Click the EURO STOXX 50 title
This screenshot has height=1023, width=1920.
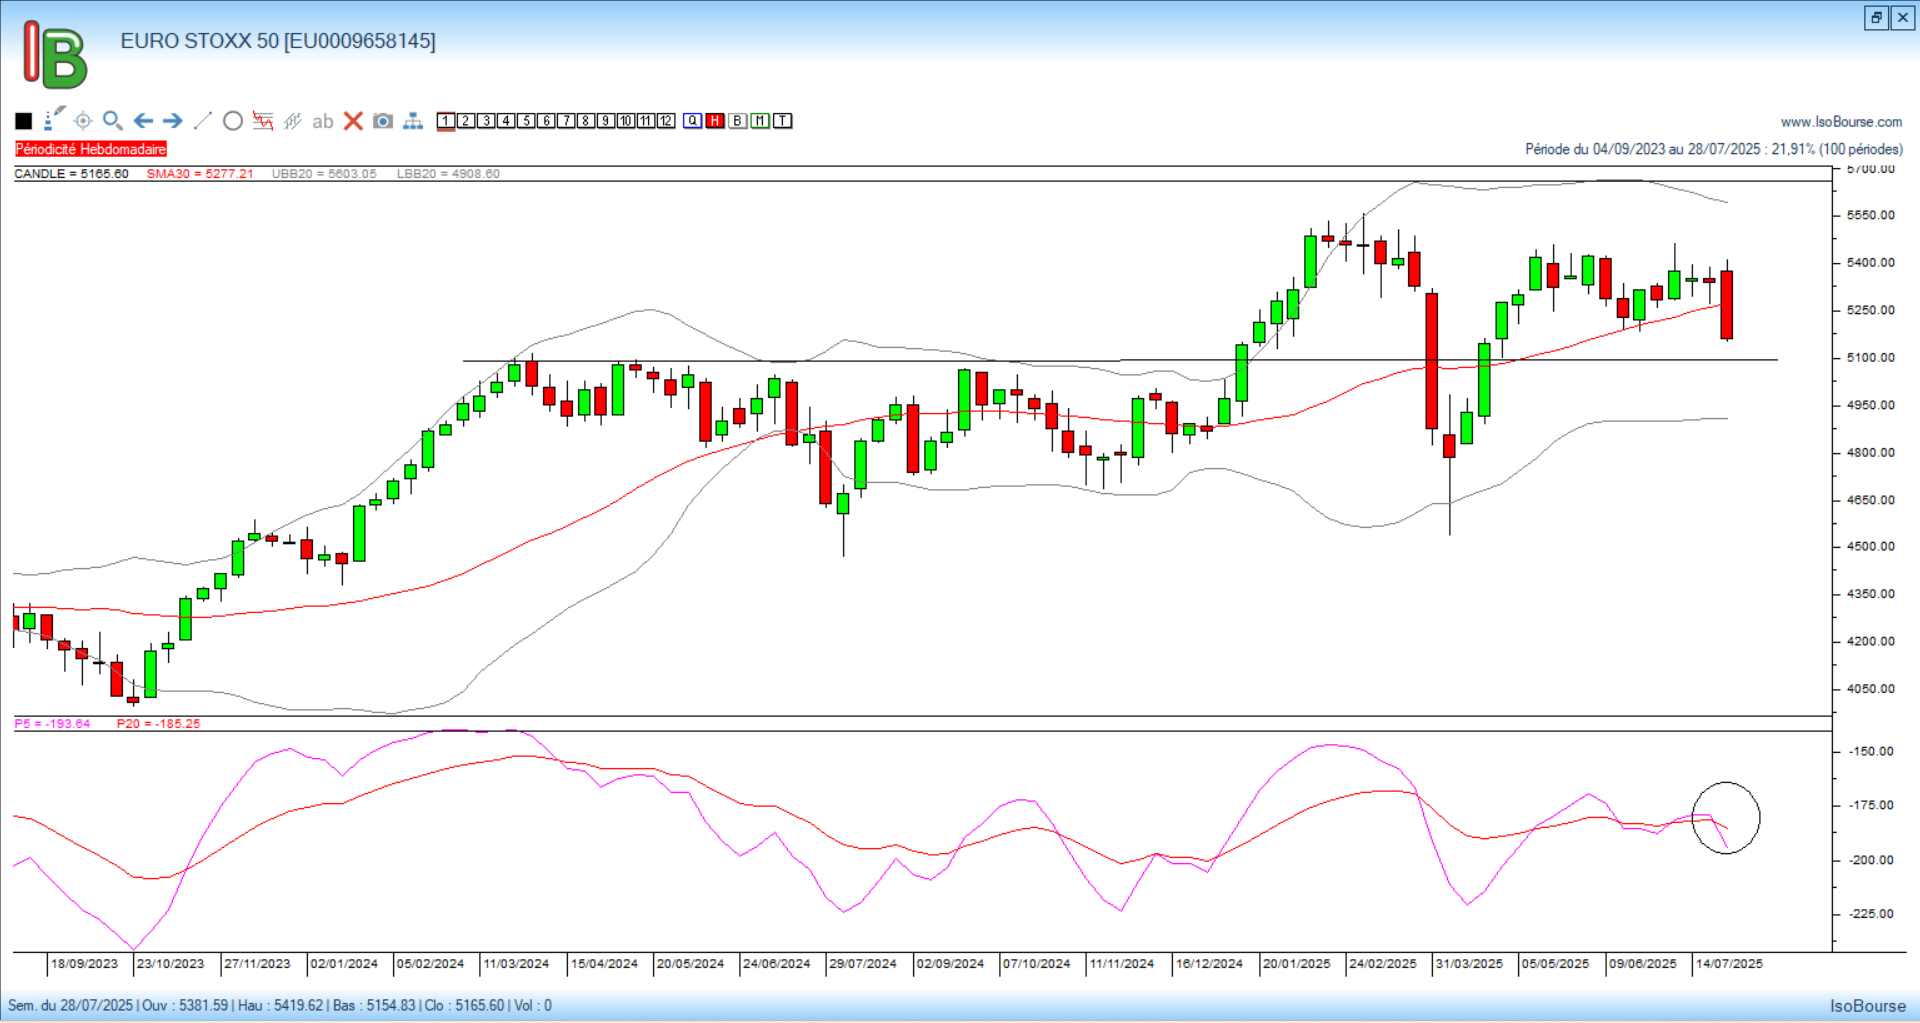[x=278, y=41]
